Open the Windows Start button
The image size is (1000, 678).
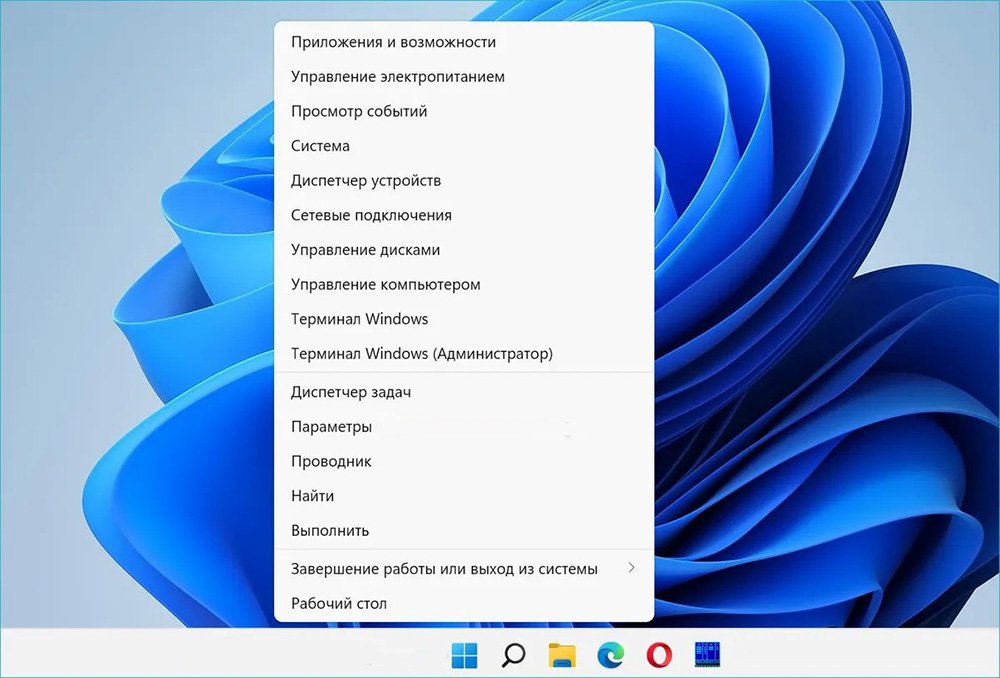(464, 655)
